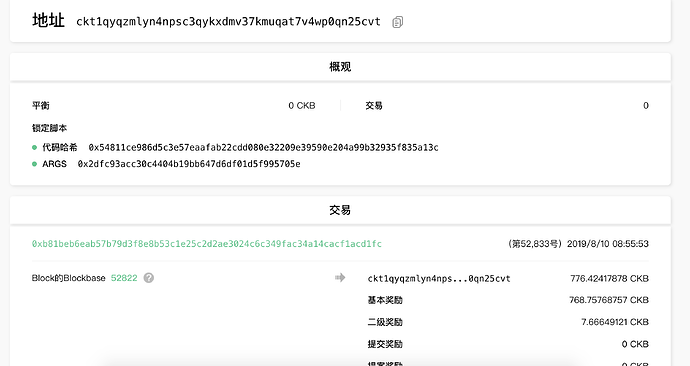Viewport: 690px width, 366px height.
Task: Open block number 52822 link
Action: tap(124, 278)
